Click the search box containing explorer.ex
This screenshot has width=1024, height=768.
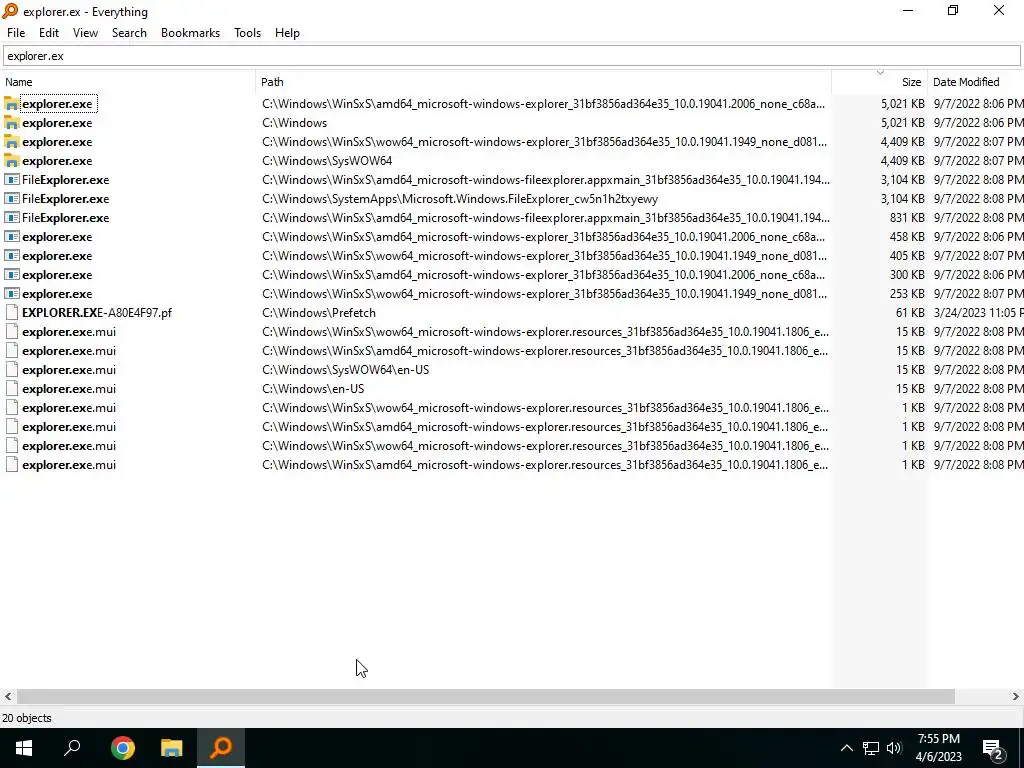[x=512, y=56]
